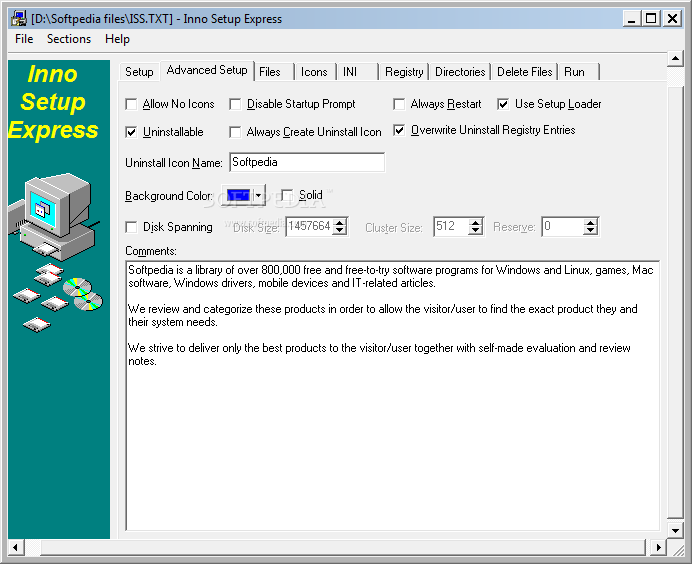Click the horizontal scrollbar track
This screenshot has width=692, height=564.
[x=337, y=547]
